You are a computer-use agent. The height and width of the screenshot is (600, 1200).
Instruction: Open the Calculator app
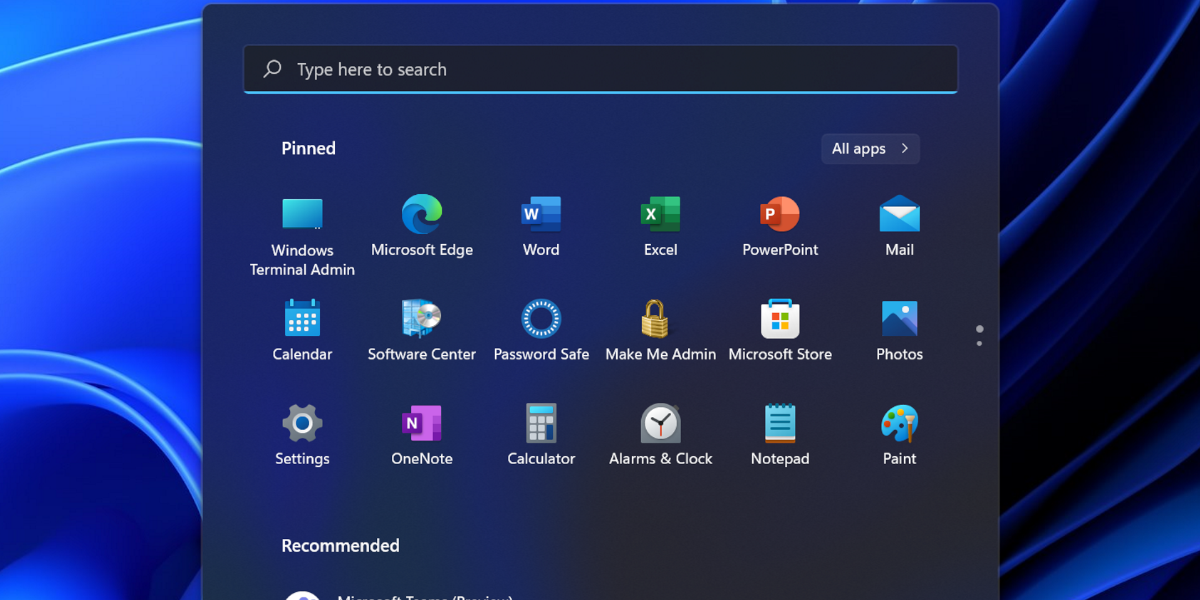[x=541, y=435]
